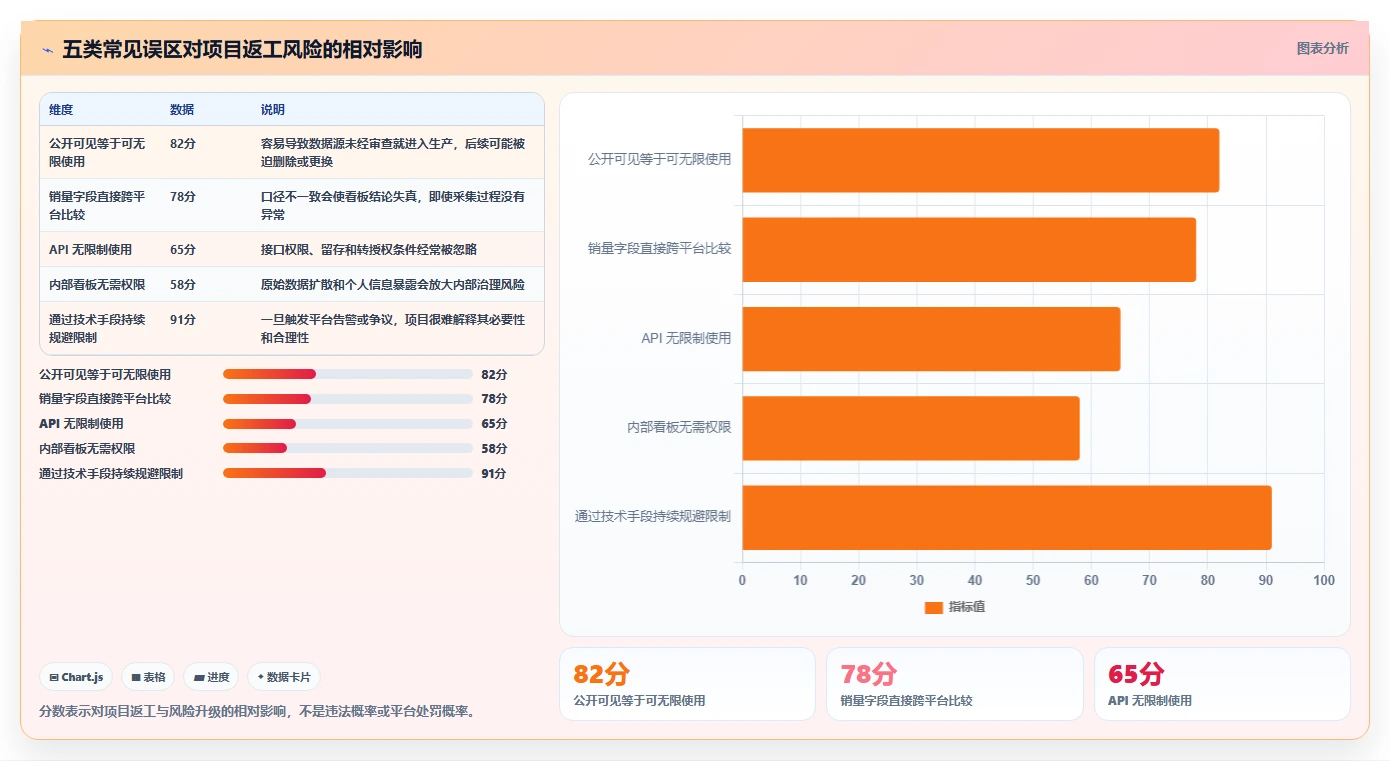The image size is (1390, 761).
Task: Click the 公开可见等于可无限使用 progress bar
Action: (x=347, y=374)
